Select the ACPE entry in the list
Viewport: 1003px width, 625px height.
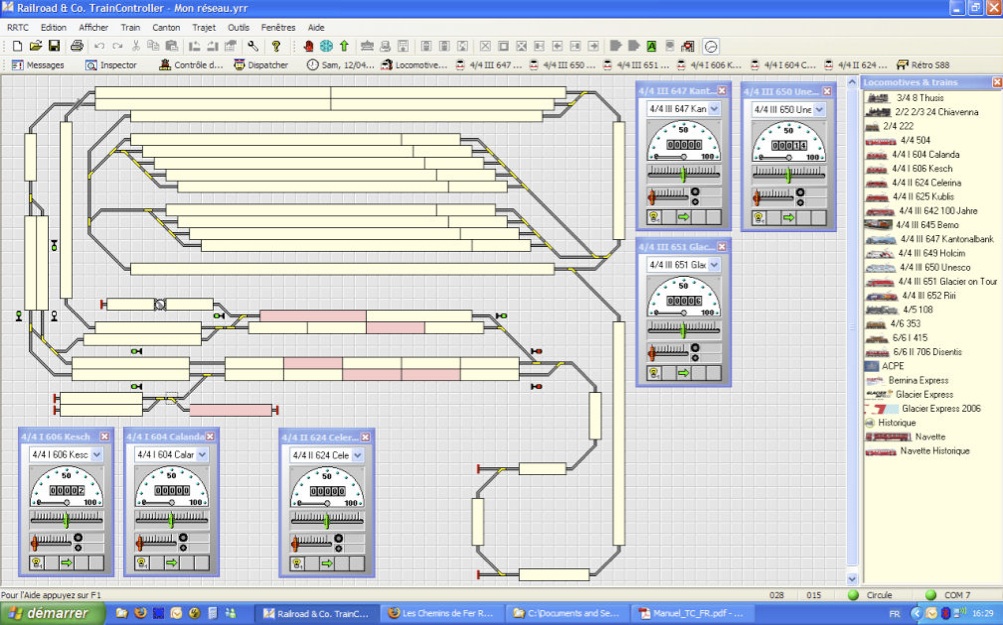click(x=892, y=366)
